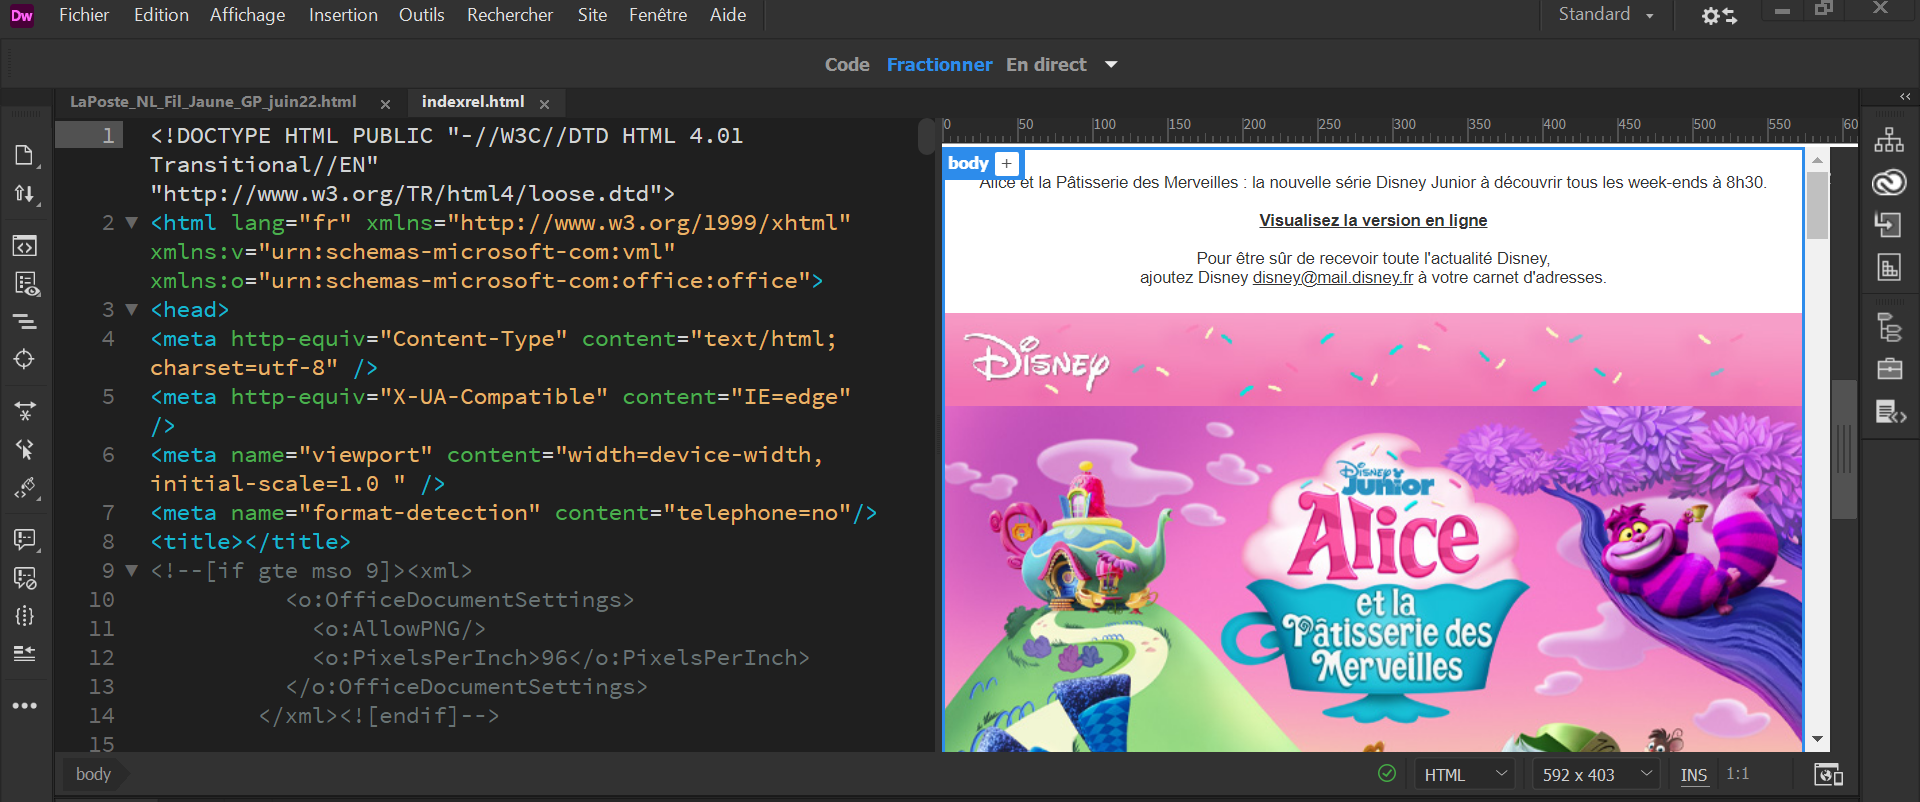Switch to Fractionner split view
Viewport: 1920px width, 802px height.
tap(939, 65)
